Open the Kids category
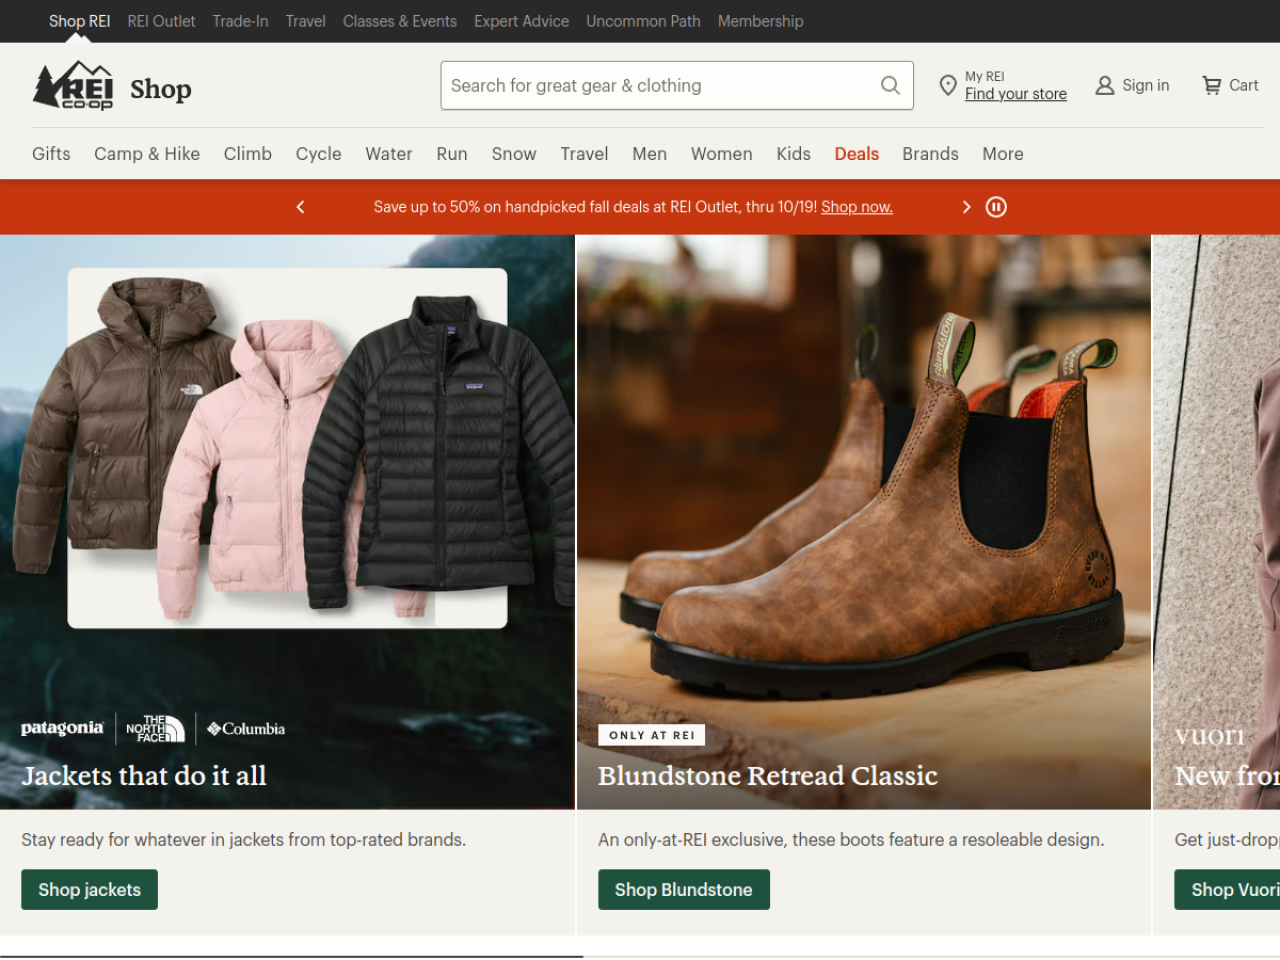This screenshot has height=960, width=1280. [793, 154]
